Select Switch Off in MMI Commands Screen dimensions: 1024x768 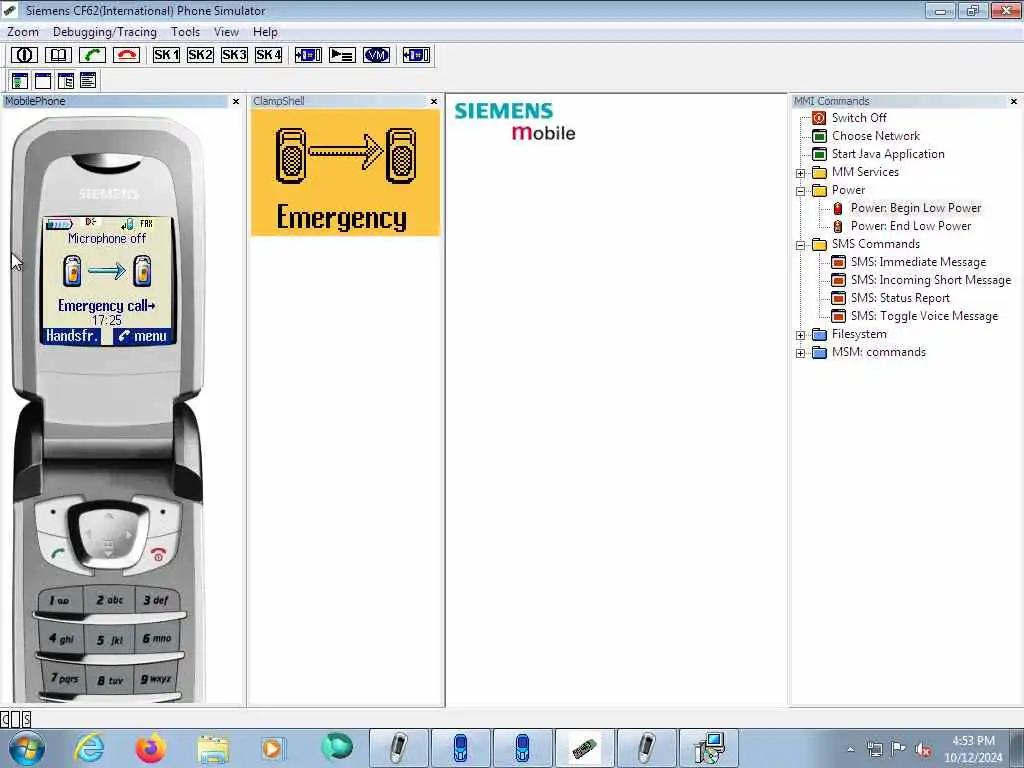point(859,118)
